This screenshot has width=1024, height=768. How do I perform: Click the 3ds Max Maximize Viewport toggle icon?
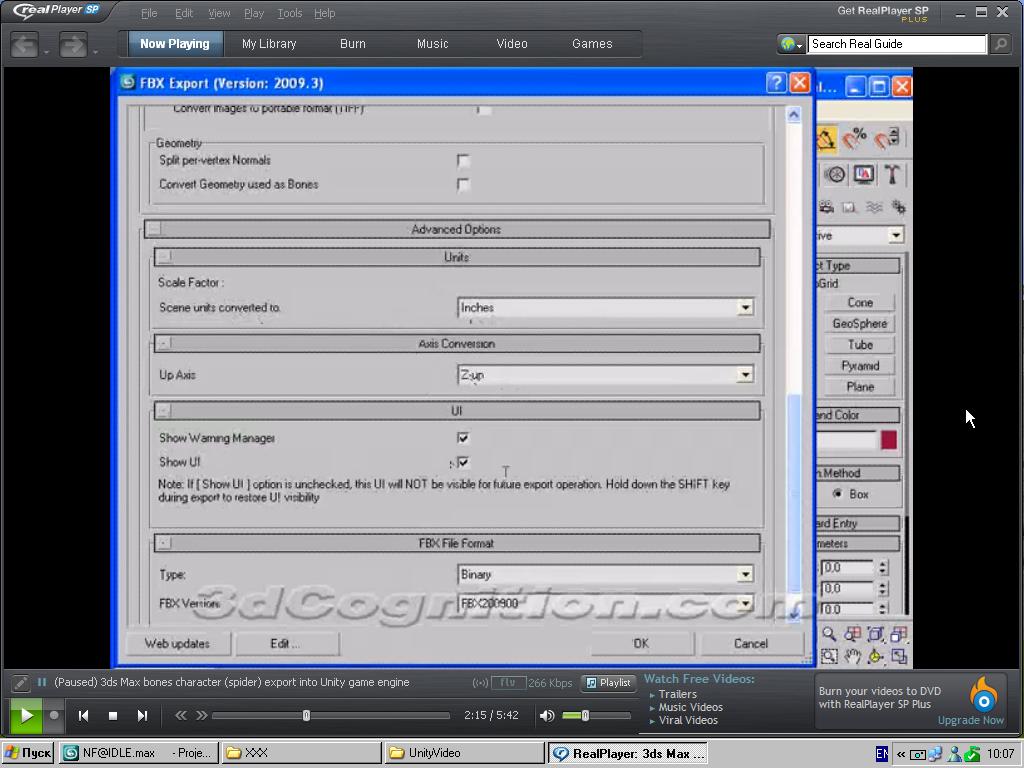point(899,656)
